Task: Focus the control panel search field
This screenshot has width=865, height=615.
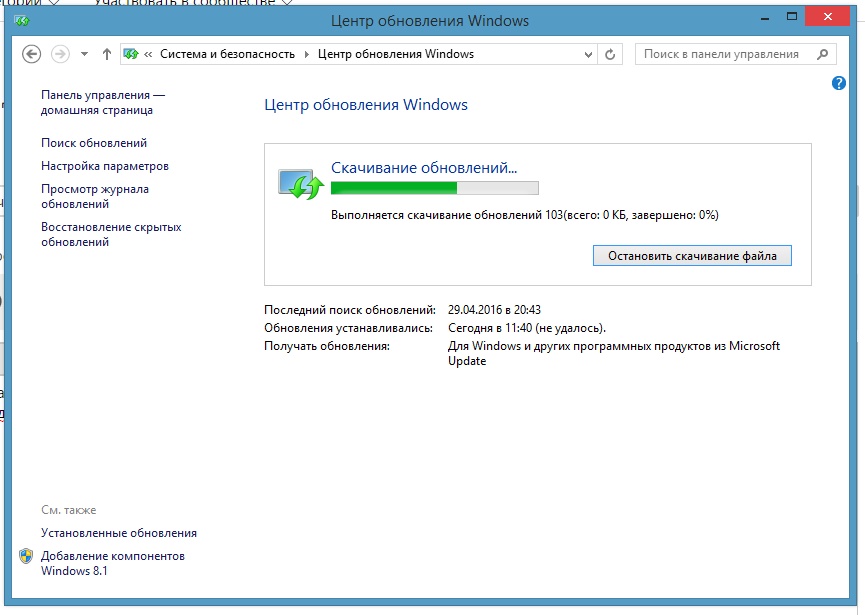Action: point(735,54)
